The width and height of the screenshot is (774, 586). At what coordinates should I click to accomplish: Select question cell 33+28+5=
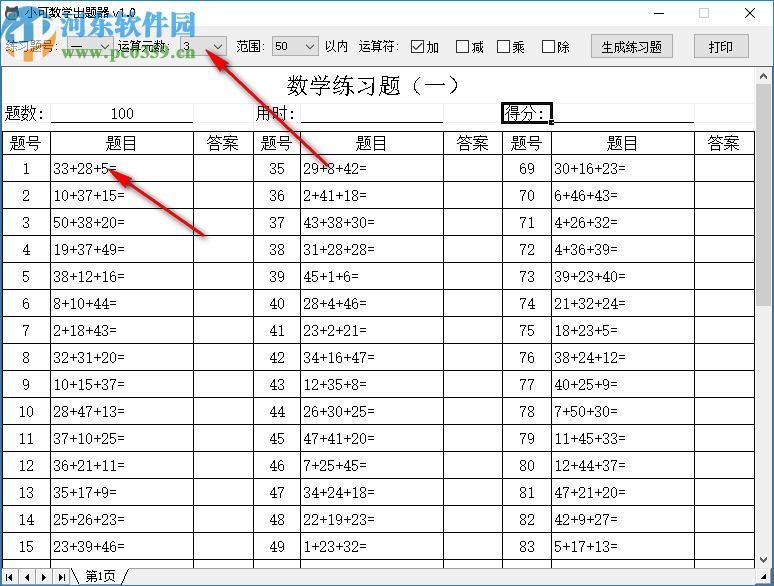pos(122,168)
